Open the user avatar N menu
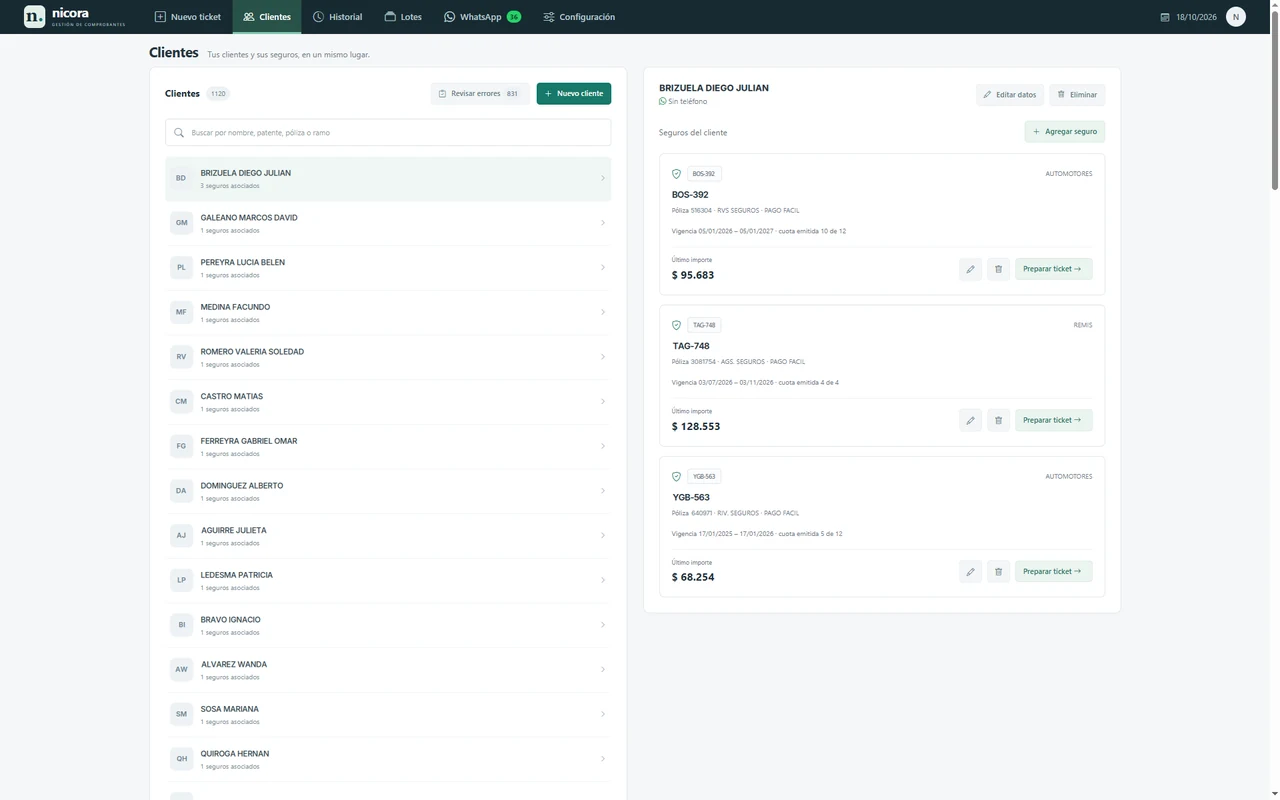1280x800 pixels. (x=1236, y=17)
